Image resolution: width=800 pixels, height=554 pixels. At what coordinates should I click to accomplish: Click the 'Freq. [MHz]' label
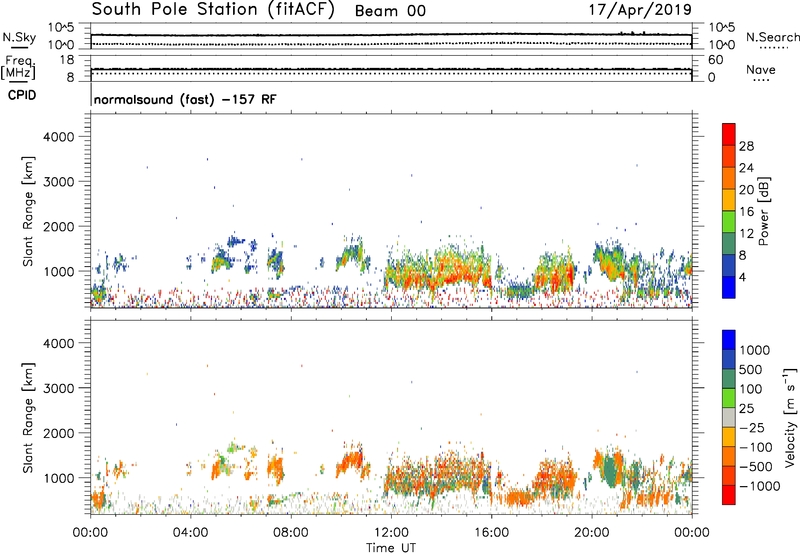pos(18,67)
